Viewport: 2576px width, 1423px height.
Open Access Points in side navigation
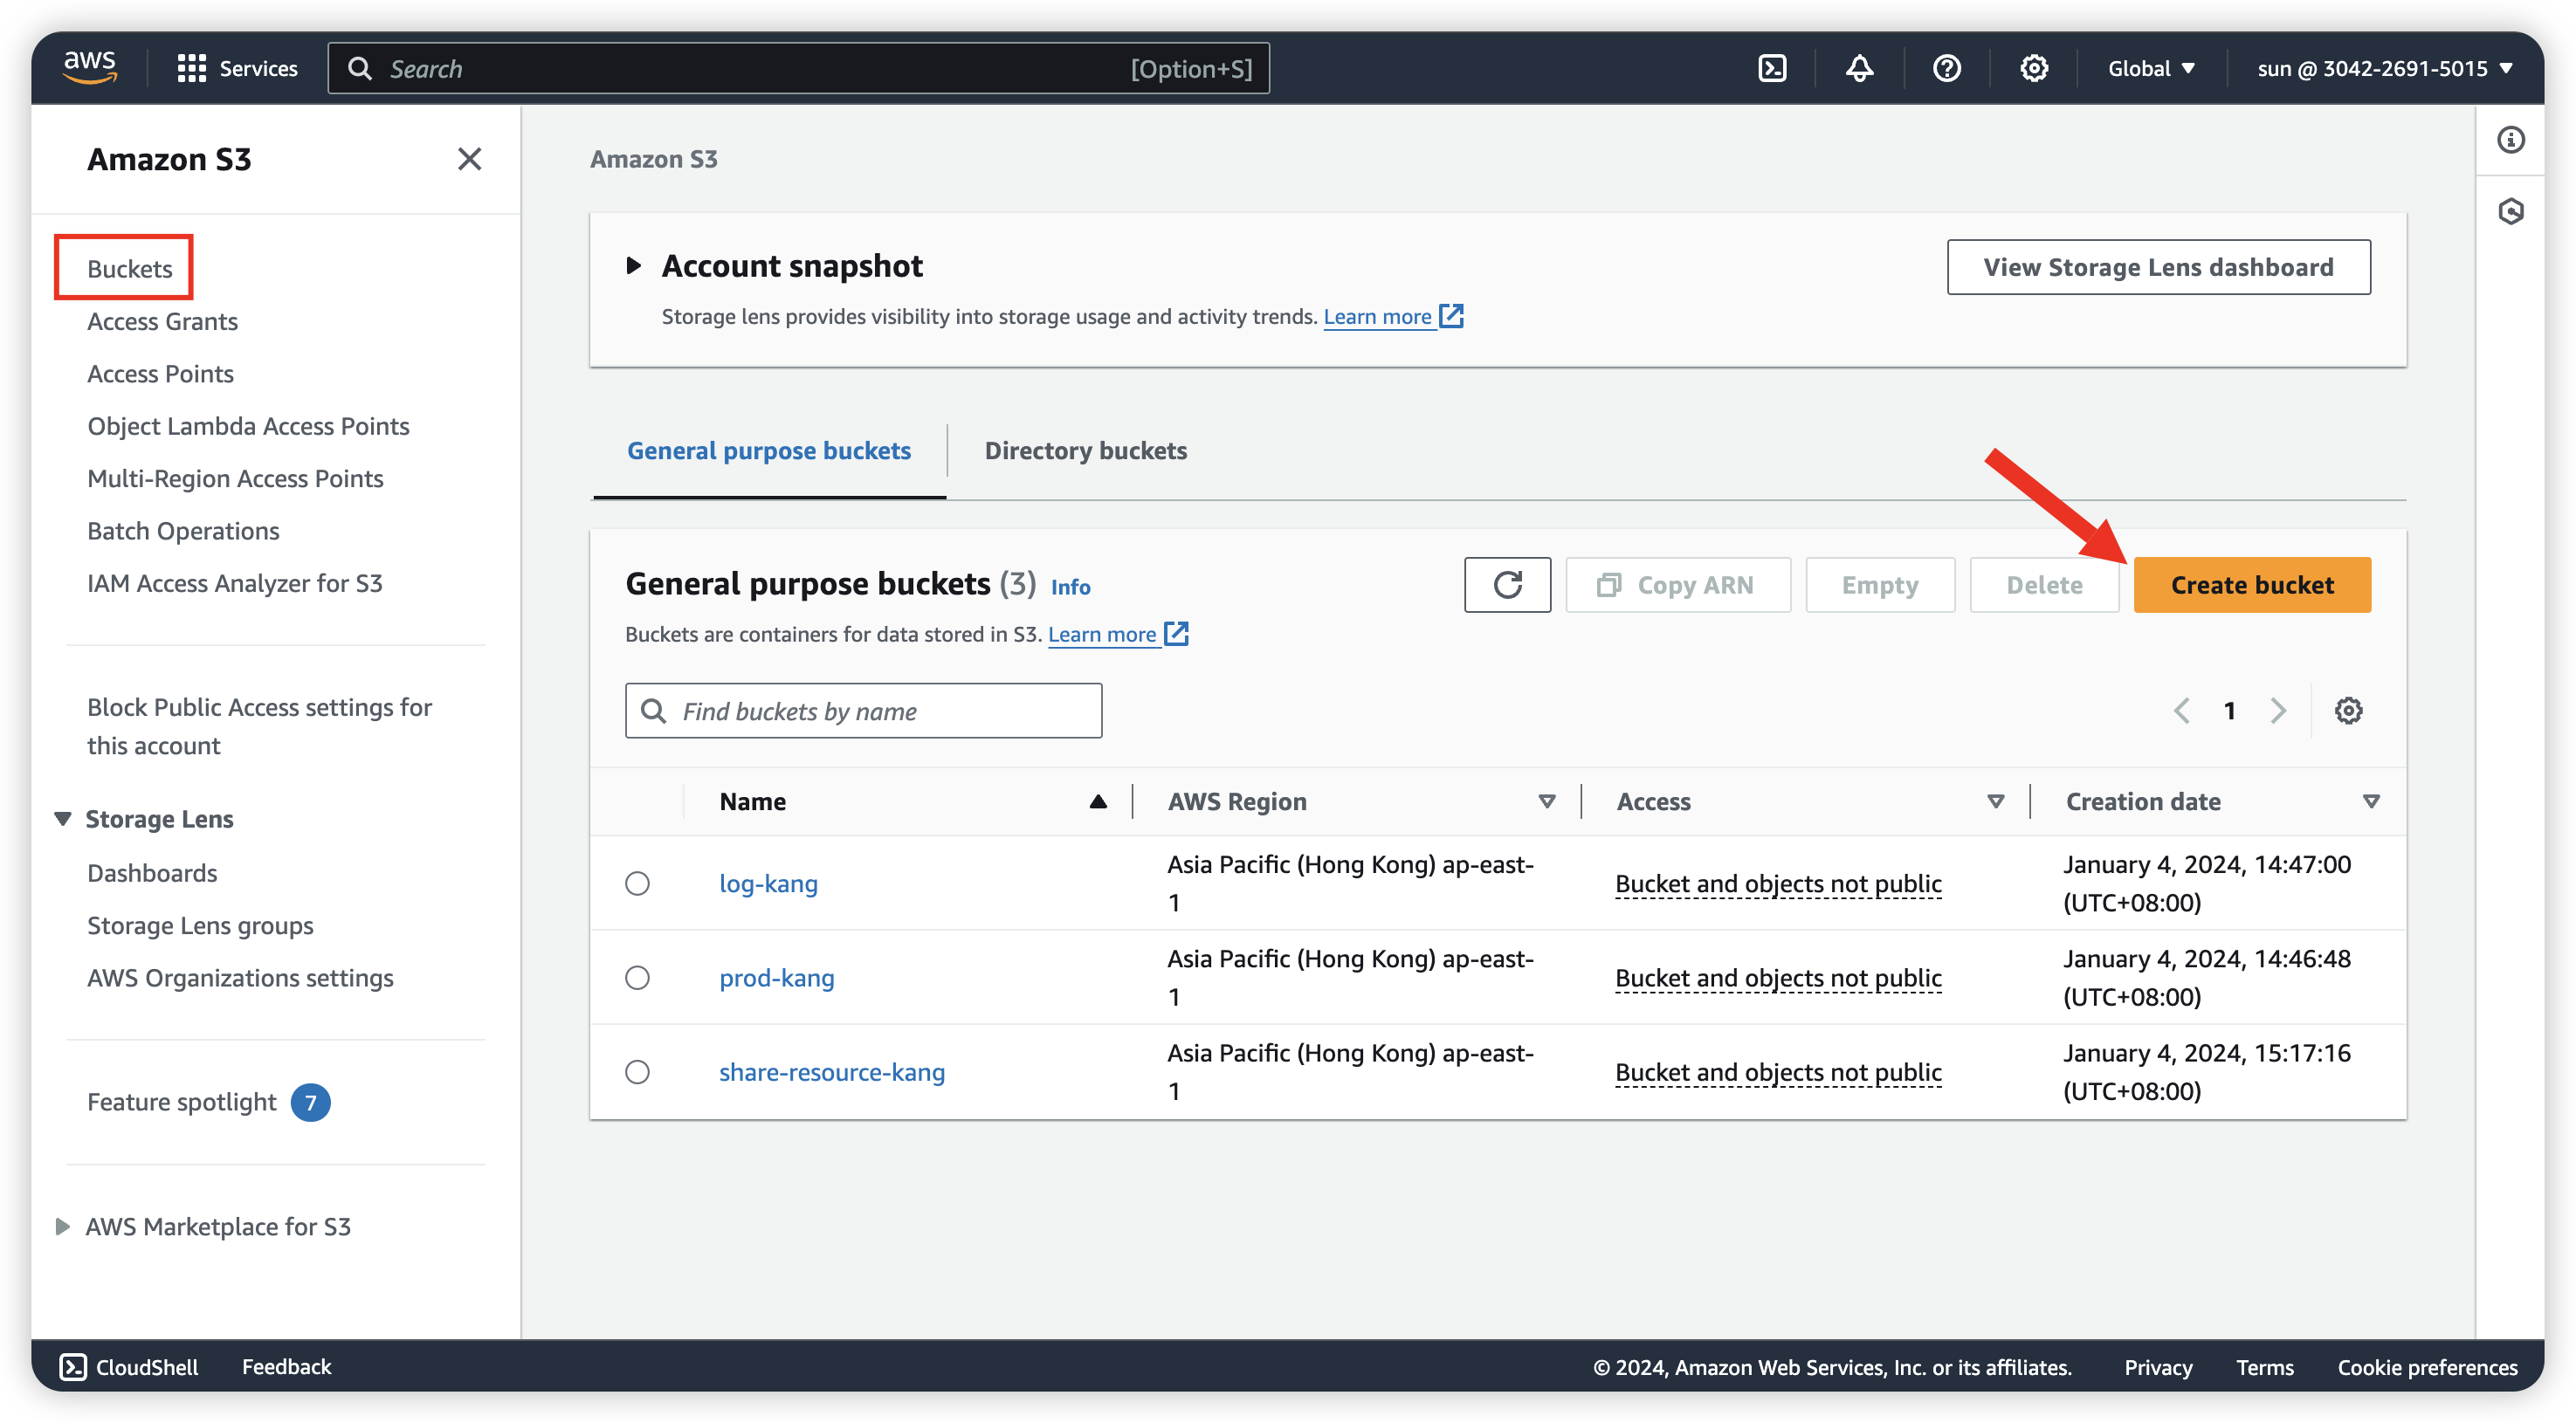tap(160, 373)
